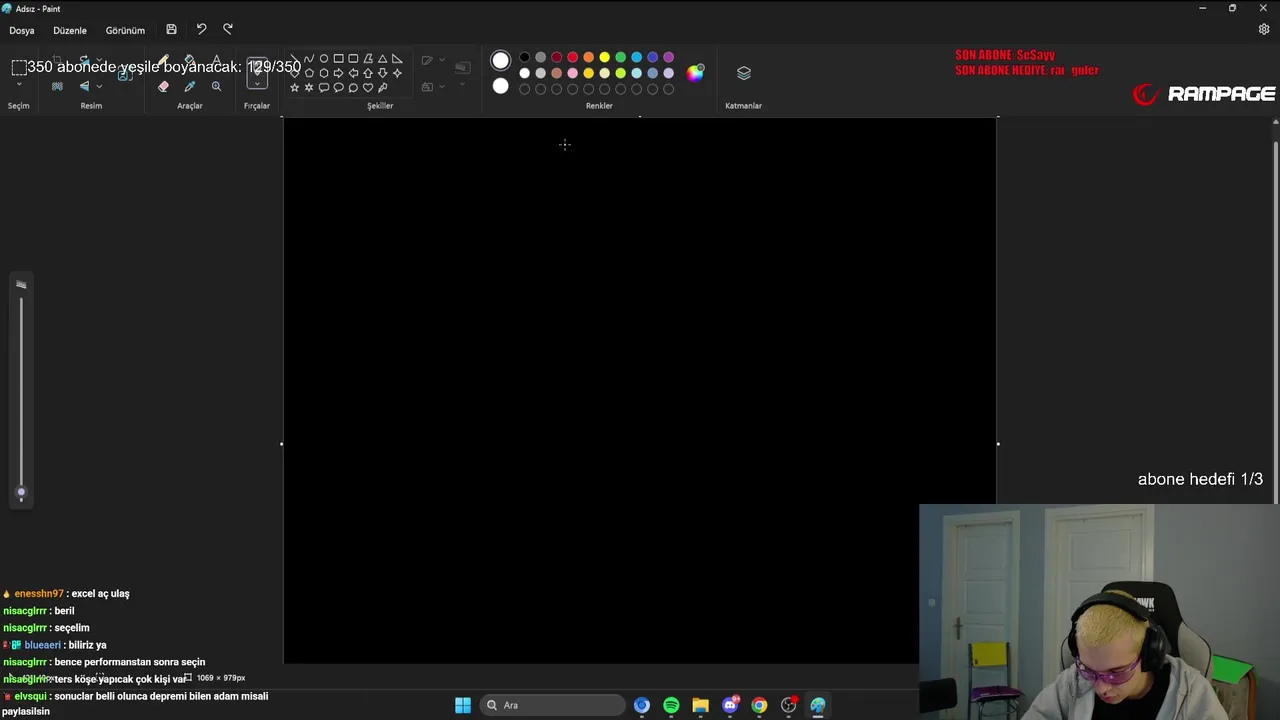Viewport: 1280px width, 720px height.
Task: Choose the Pentagon shape
Action: (x=309, y=73)
